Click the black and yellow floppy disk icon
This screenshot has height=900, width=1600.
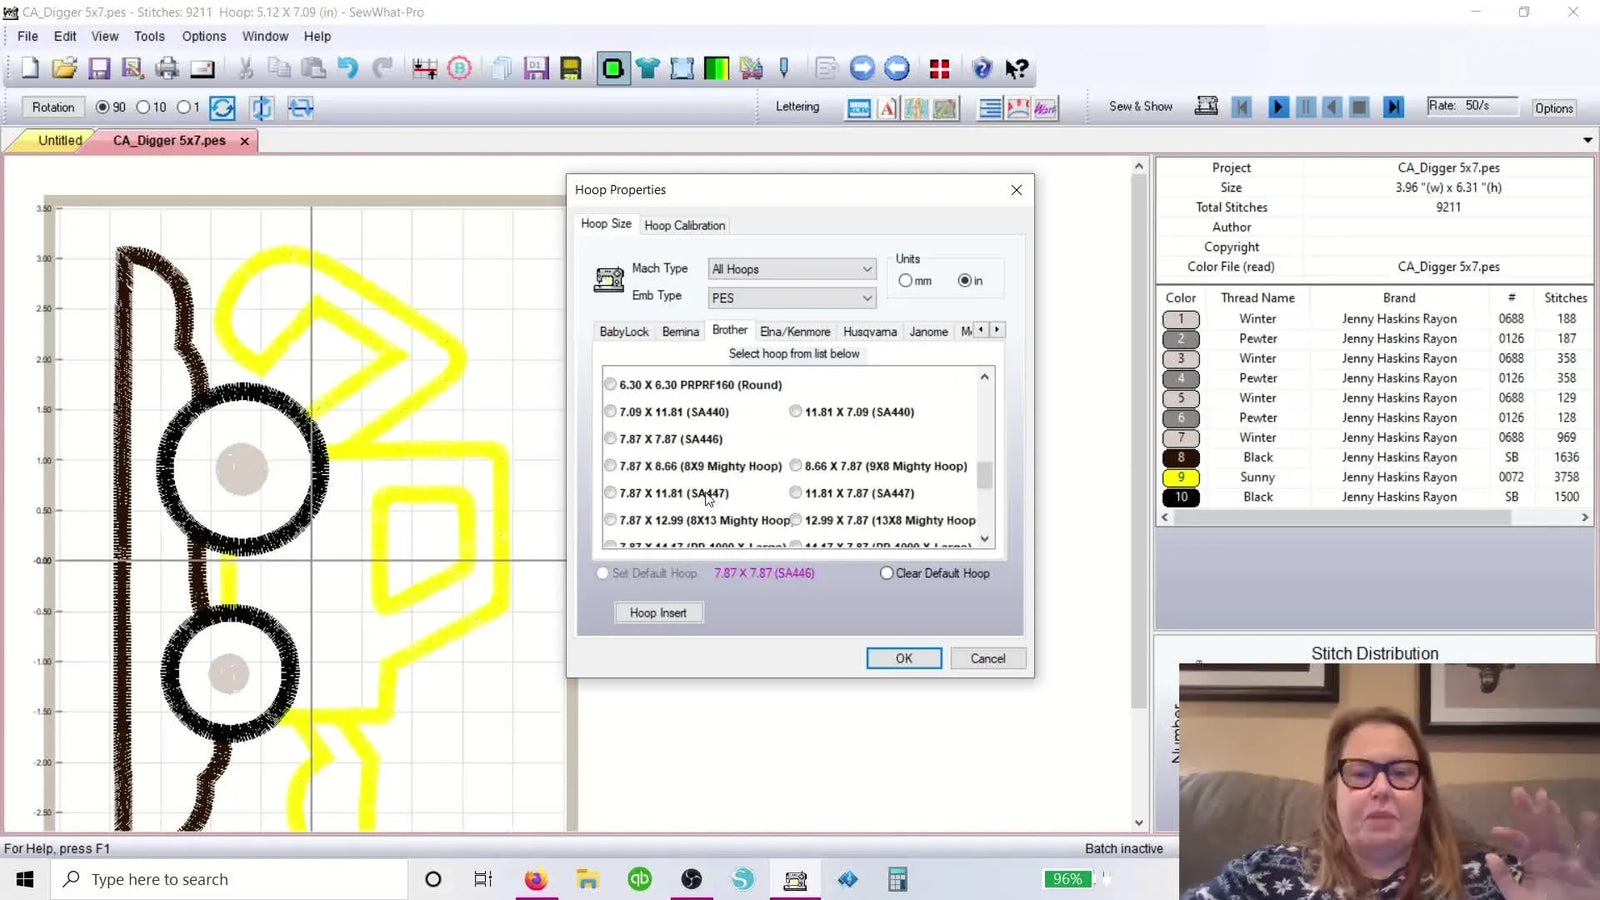(570, 68)
